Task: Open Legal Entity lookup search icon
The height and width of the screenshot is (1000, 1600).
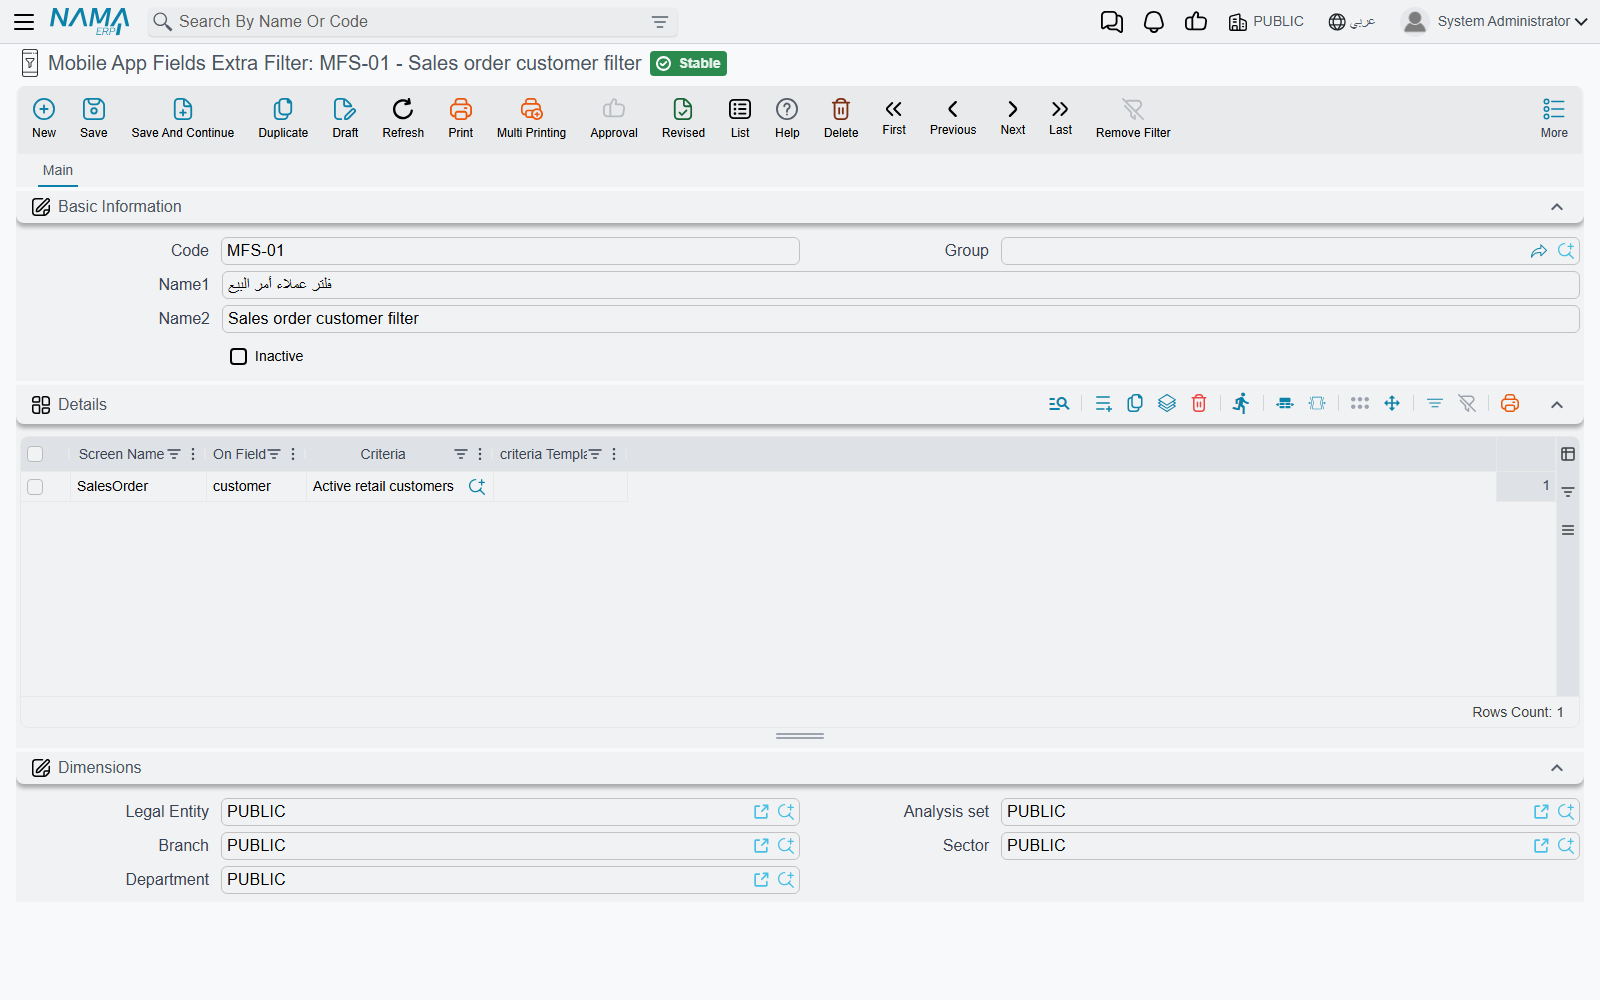Action: point(786,812)
